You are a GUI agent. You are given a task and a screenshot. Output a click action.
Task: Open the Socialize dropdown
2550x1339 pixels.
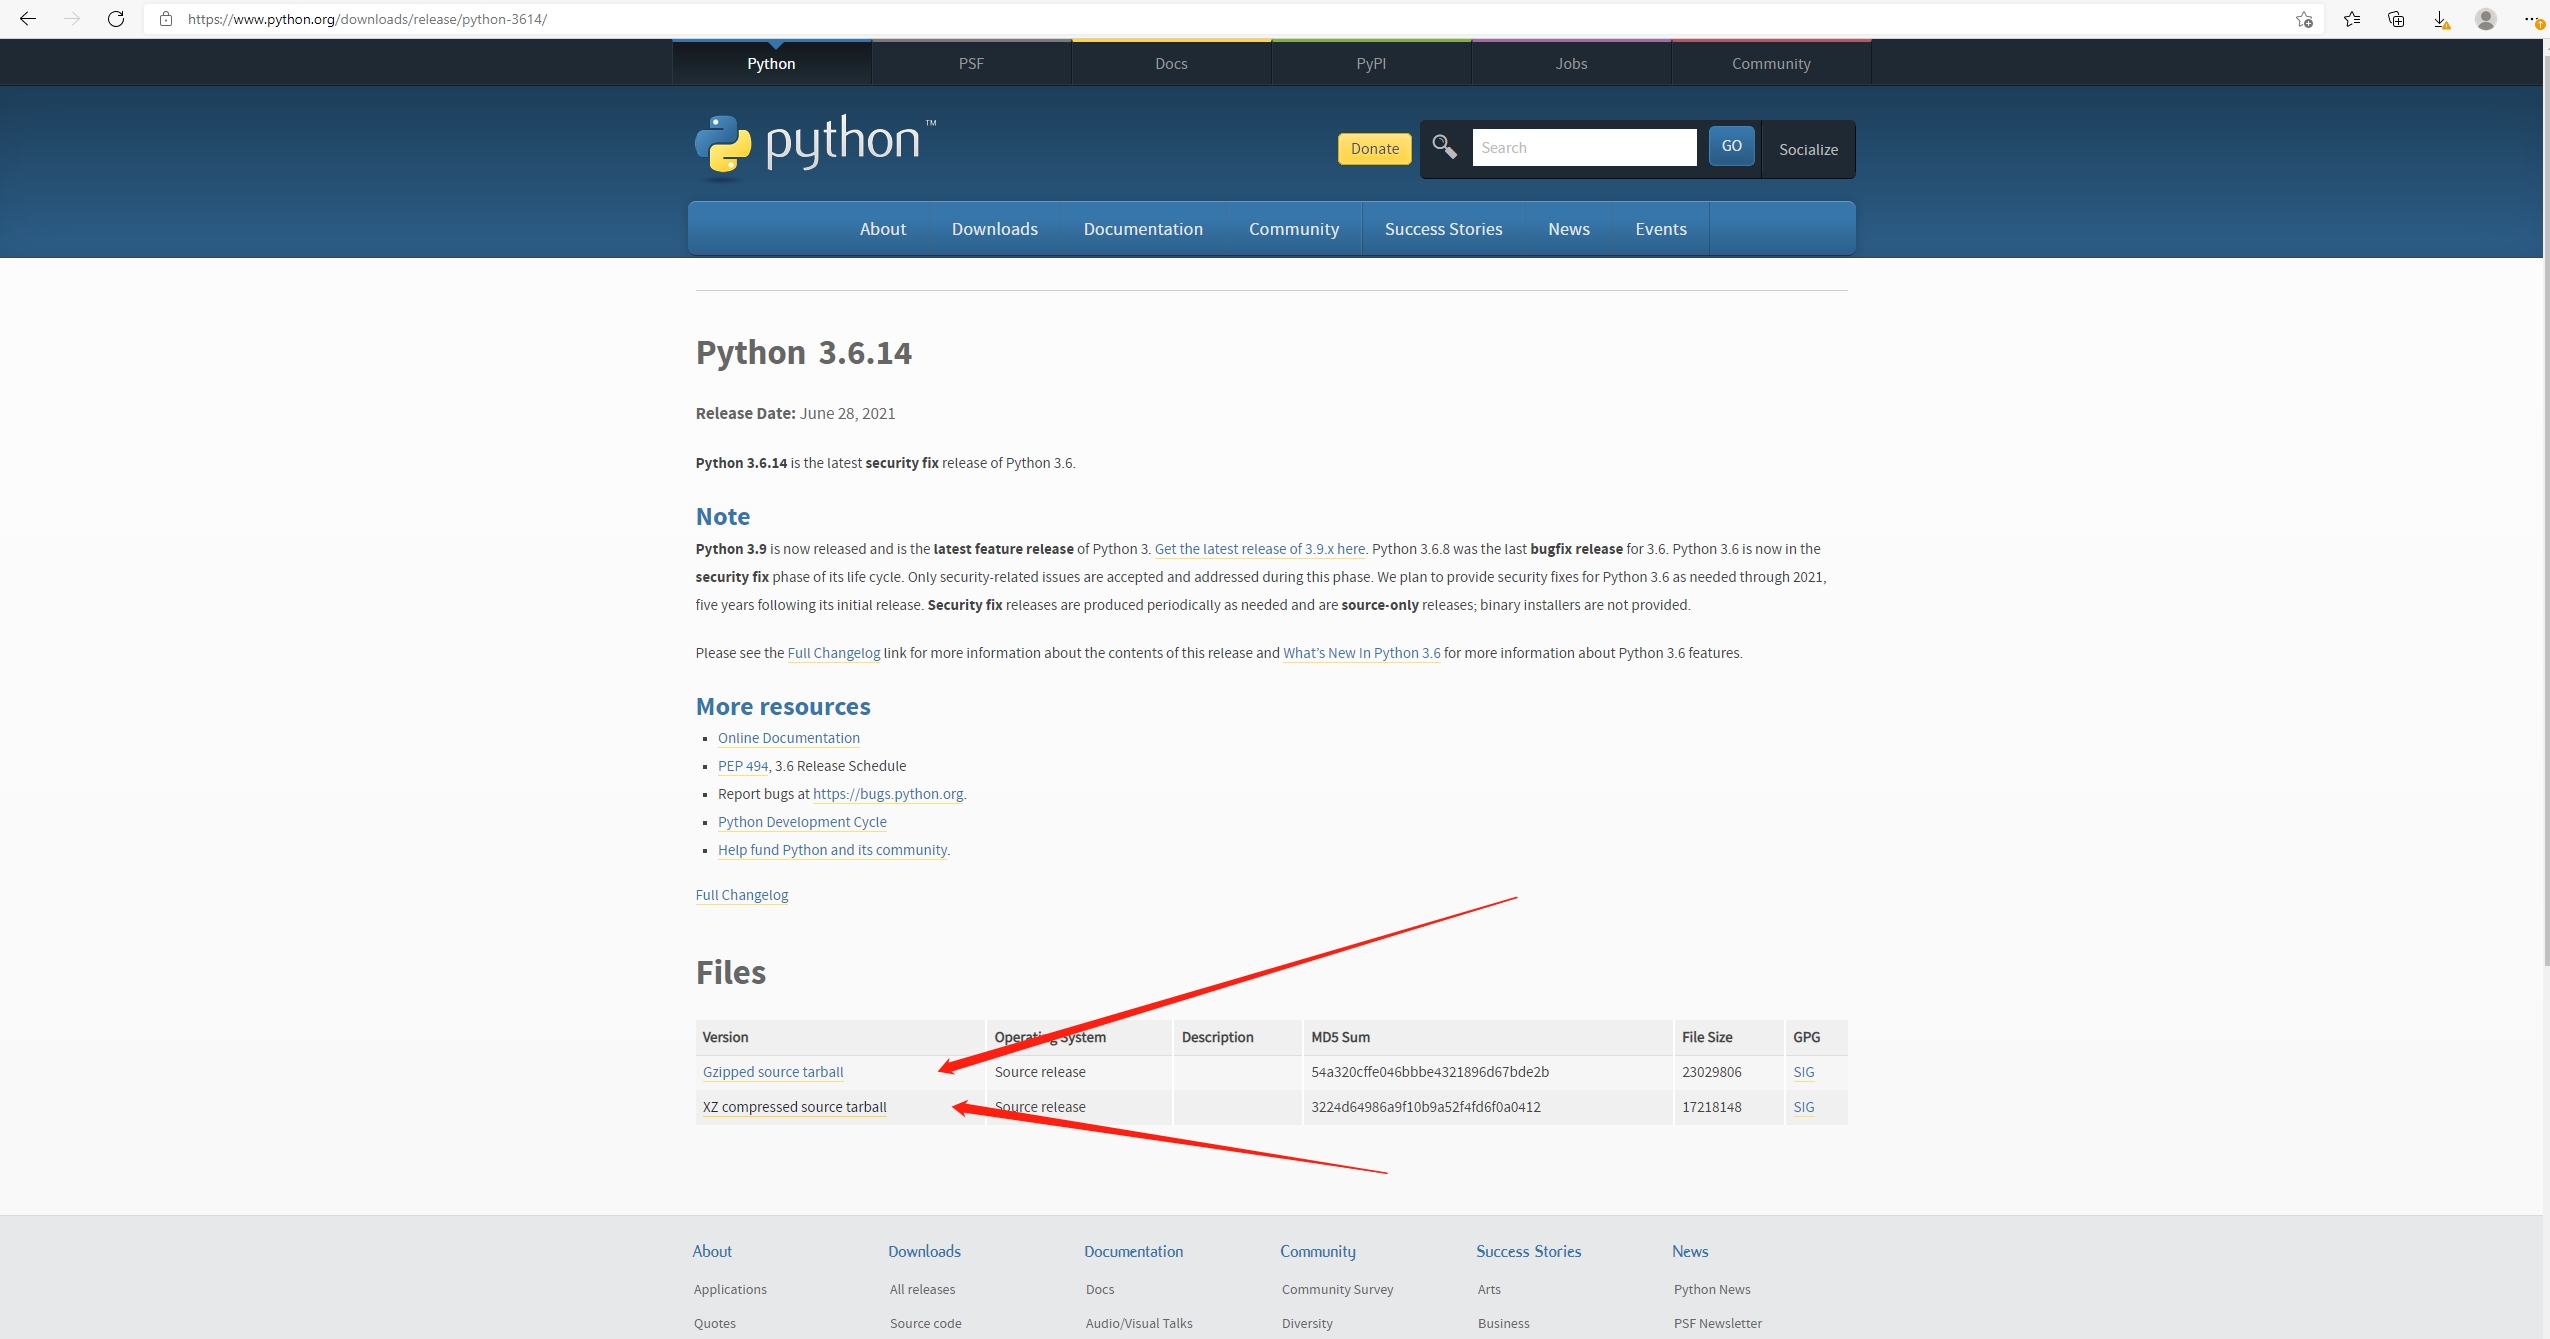[1808, 149]
